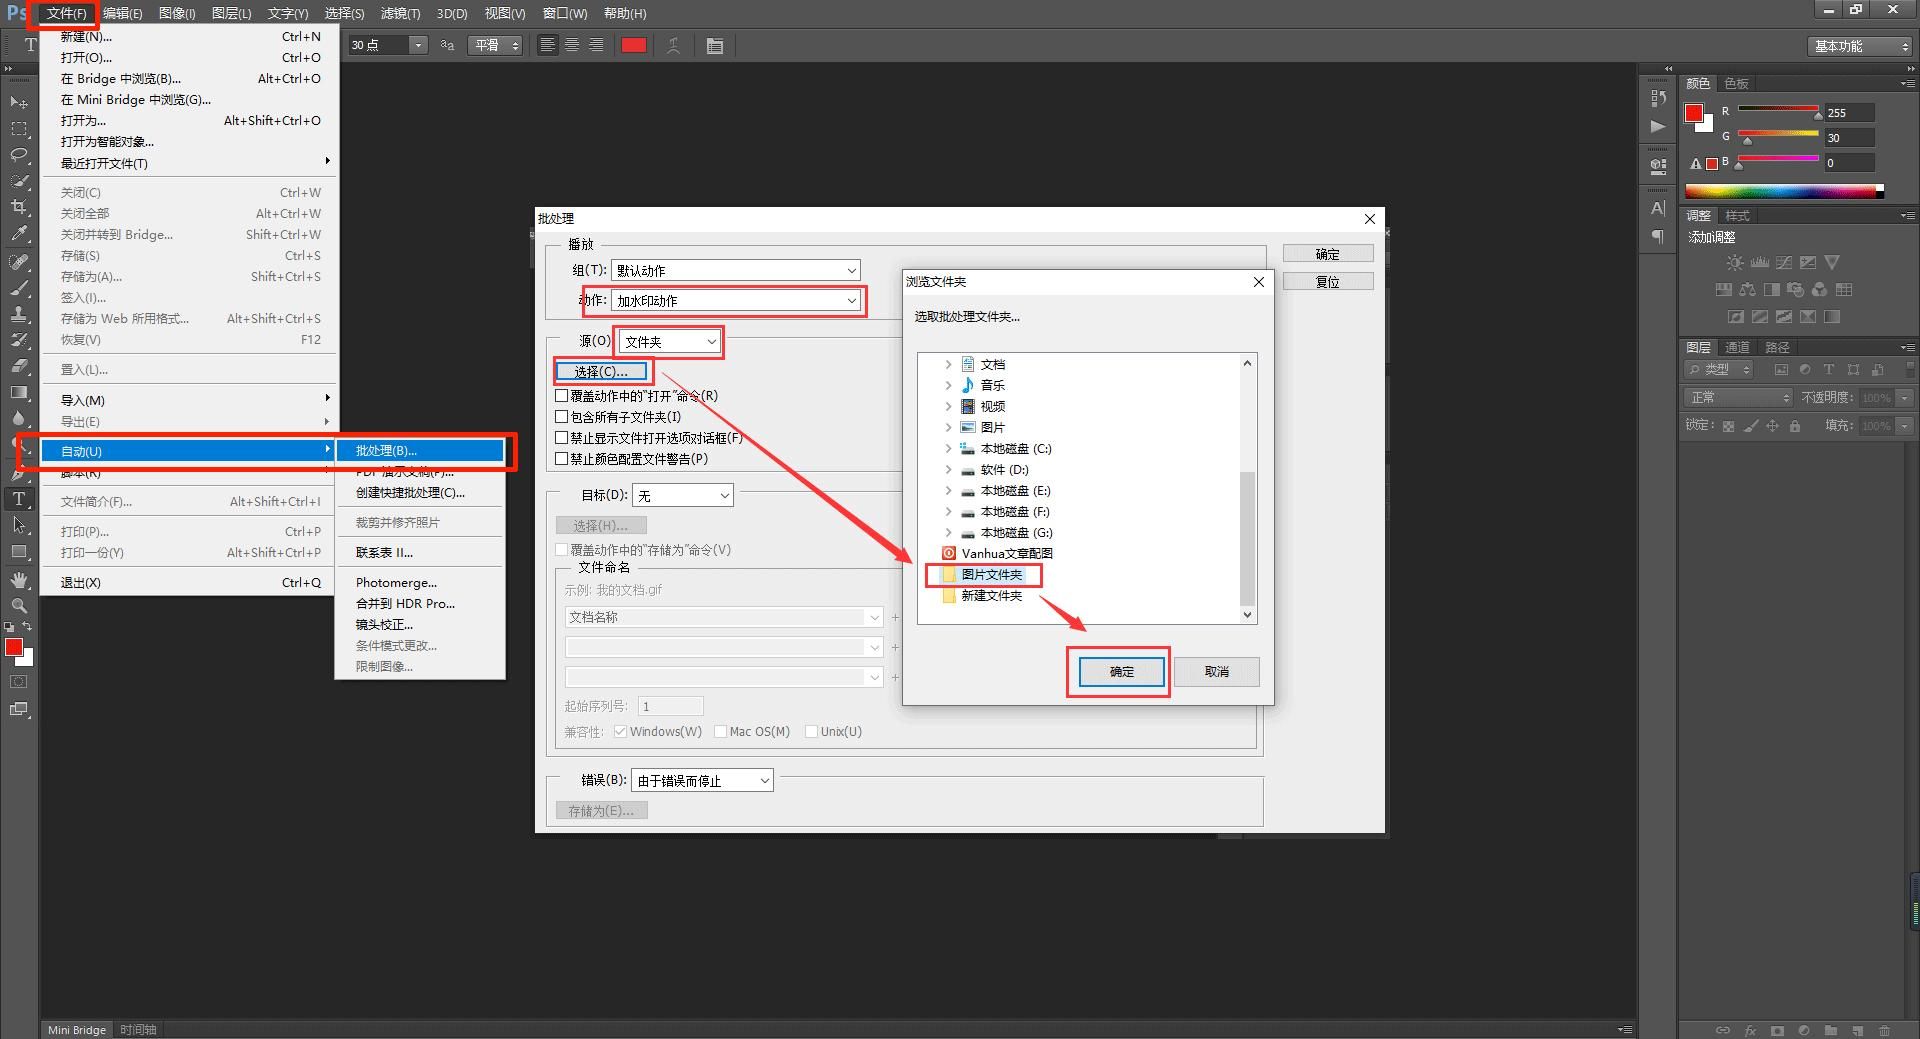
Task: Enable include all subfolders option
Action: (x=562, y=417)
